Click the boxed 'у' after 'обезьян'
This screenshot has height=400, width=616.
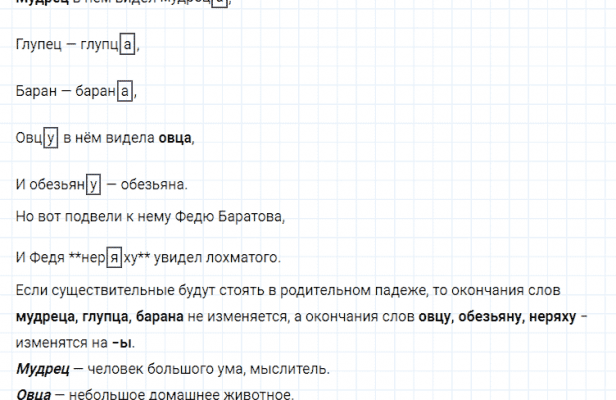[95, 185]
